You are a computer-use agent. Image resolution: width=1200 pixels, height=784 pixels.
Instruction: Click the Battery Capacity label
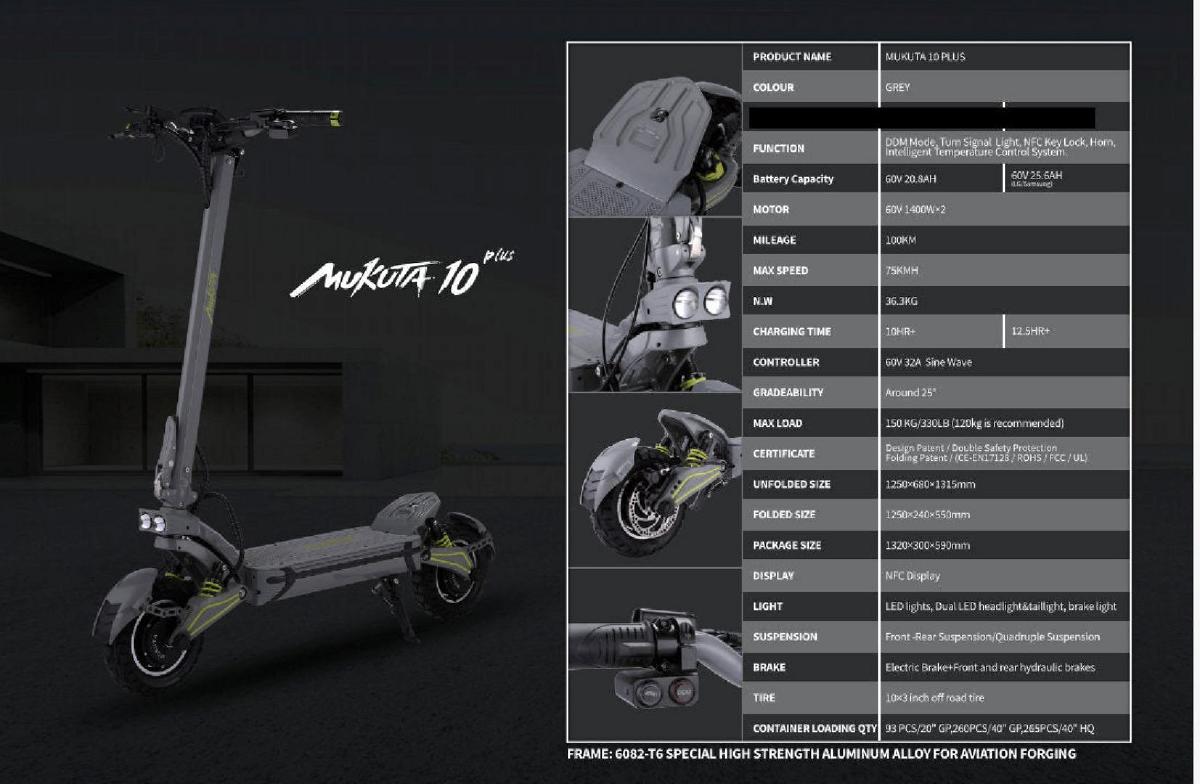pyautogui.click(x=793, y=179)
